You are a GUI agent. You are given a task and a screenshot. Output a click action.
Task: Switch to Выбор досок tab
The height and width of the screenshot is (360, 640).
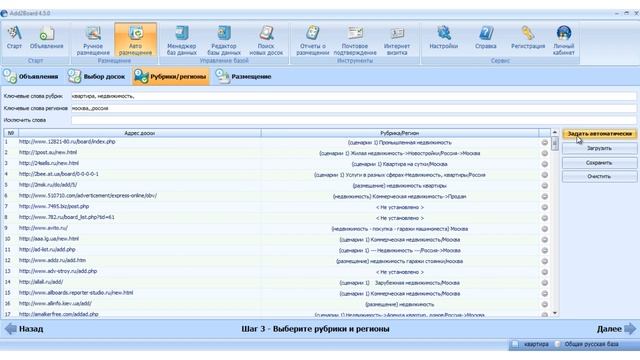96,76
